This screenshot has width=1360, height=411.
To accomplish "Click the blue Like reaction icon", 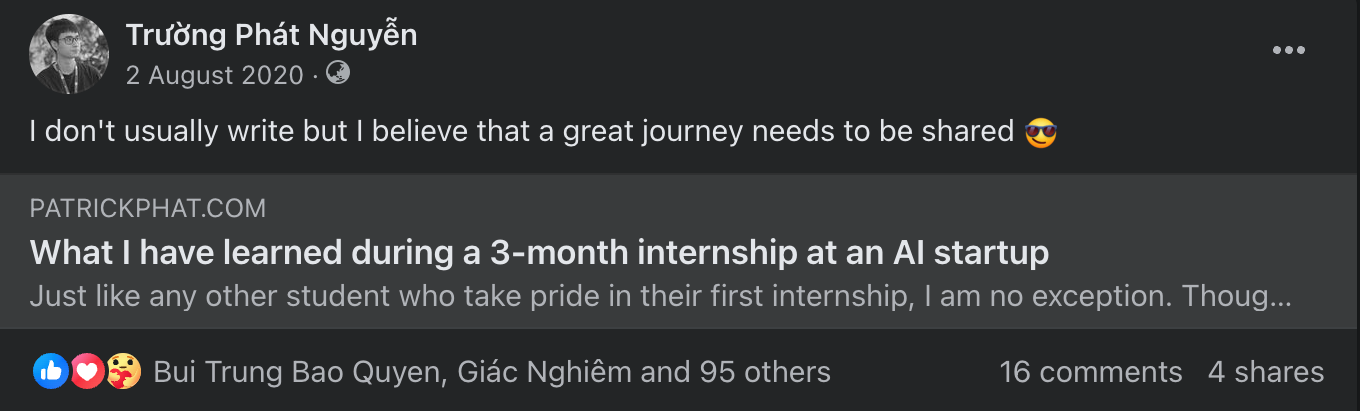I will point(50,372).
